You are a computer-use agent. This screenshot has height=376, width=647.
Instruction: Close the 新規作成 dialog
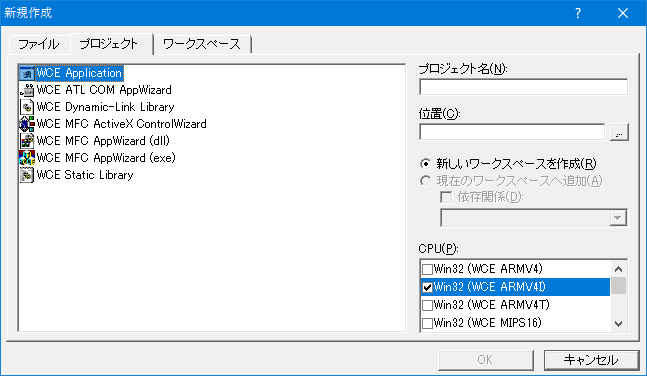click(x=623, y=13)
